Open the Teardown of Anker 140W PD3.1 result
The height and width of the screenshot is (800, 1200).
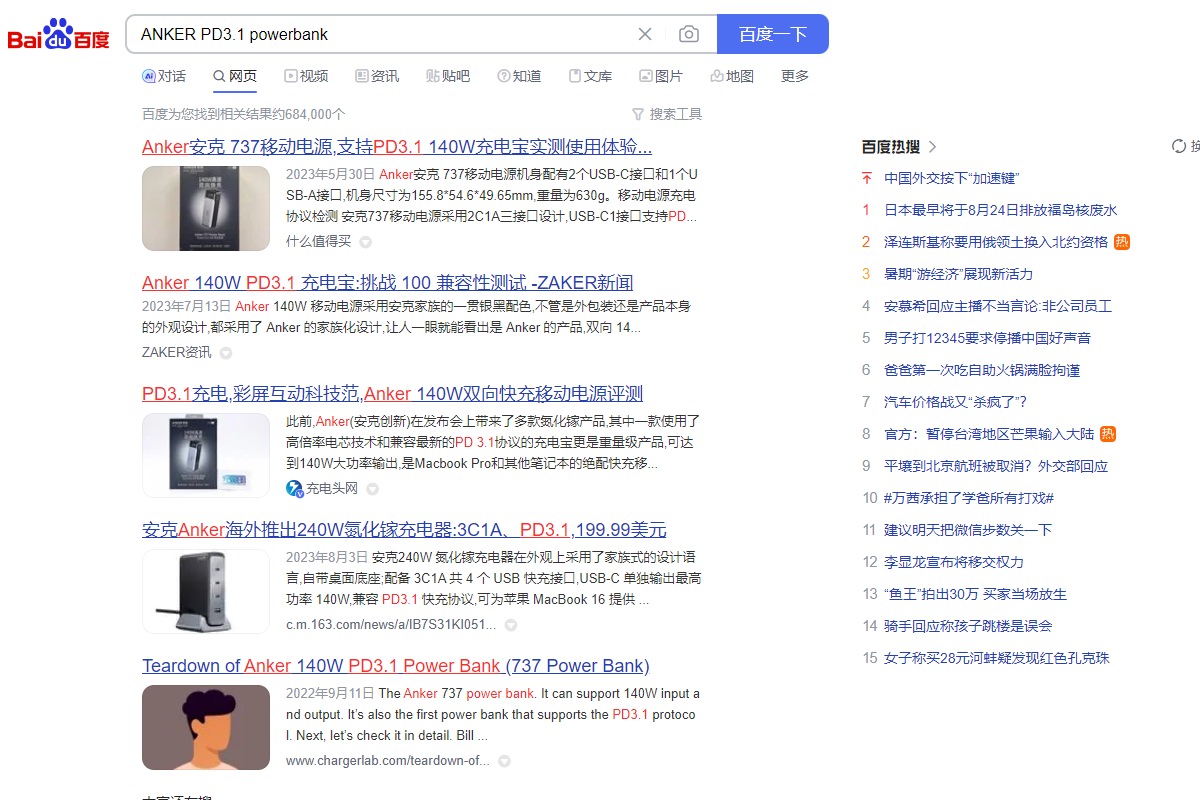(396, 666)
